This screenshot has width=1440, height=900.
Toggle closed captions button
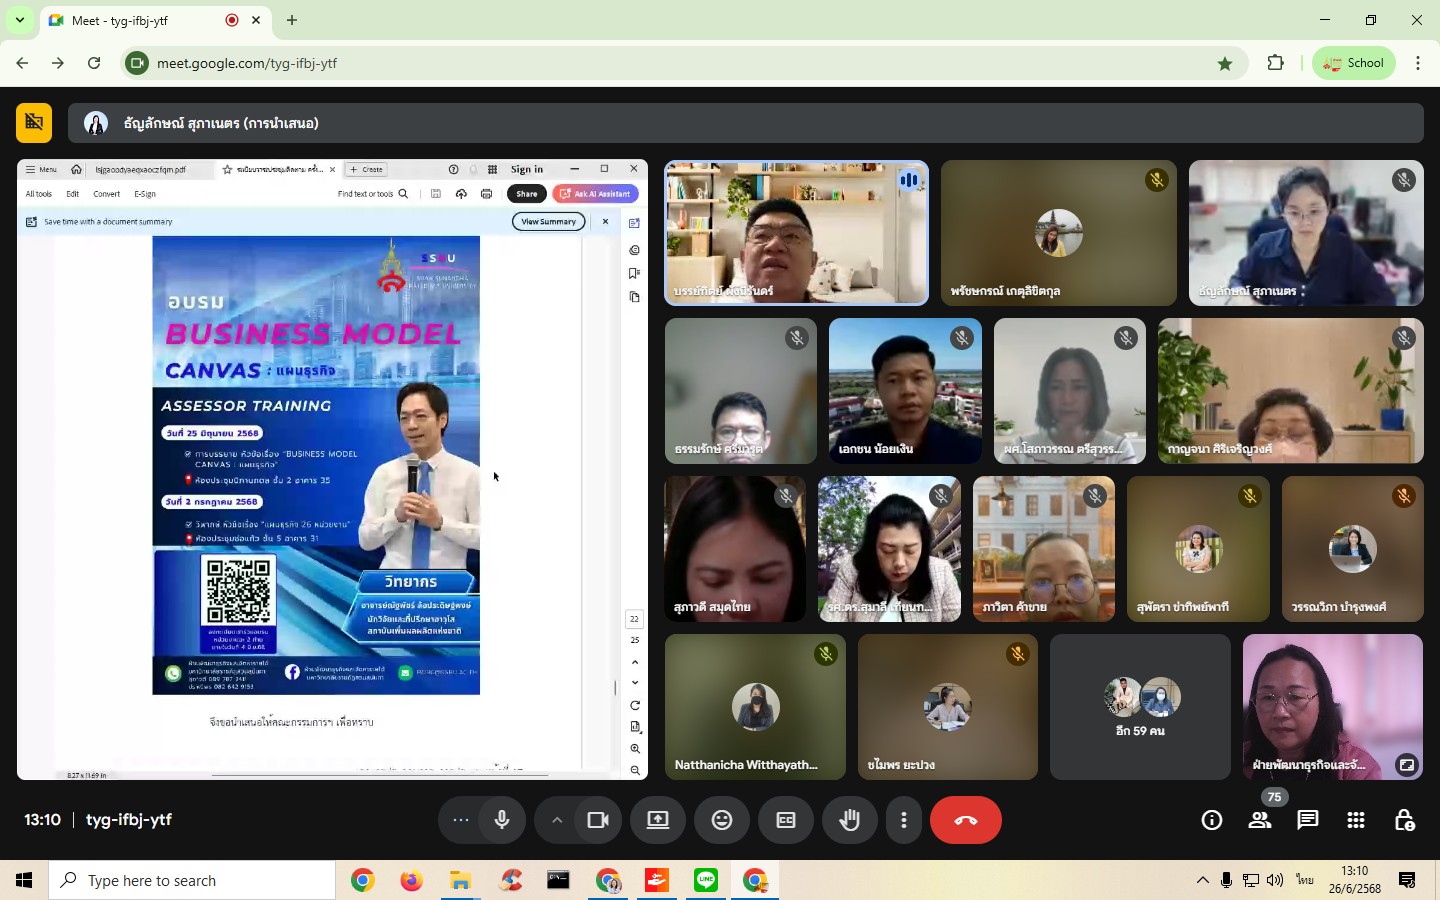[786, 820]
